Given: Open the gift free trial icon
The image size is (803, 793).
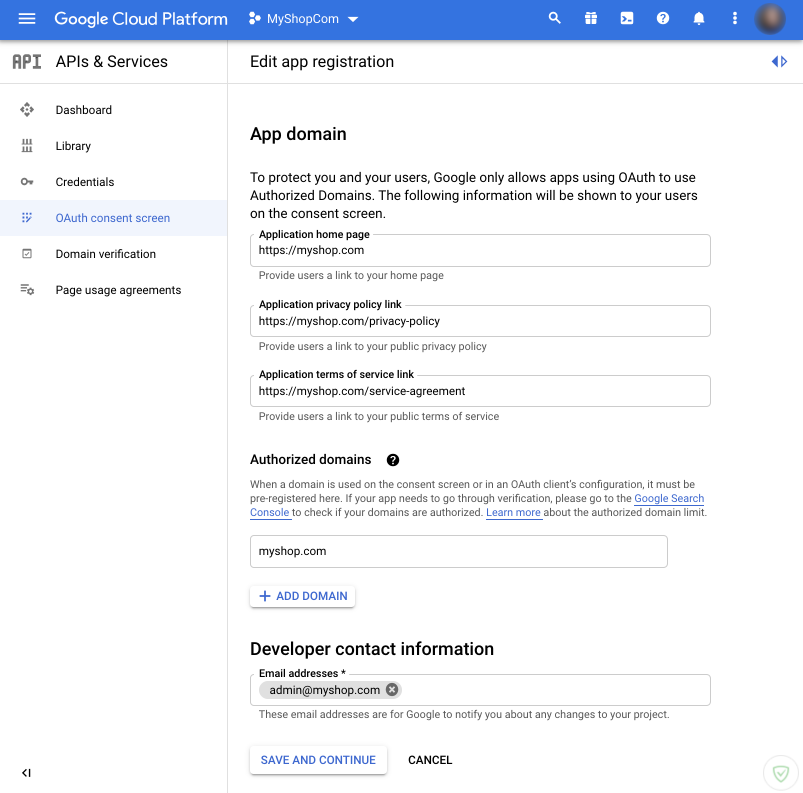Looking at the screenshot, I should click(590, 18).
